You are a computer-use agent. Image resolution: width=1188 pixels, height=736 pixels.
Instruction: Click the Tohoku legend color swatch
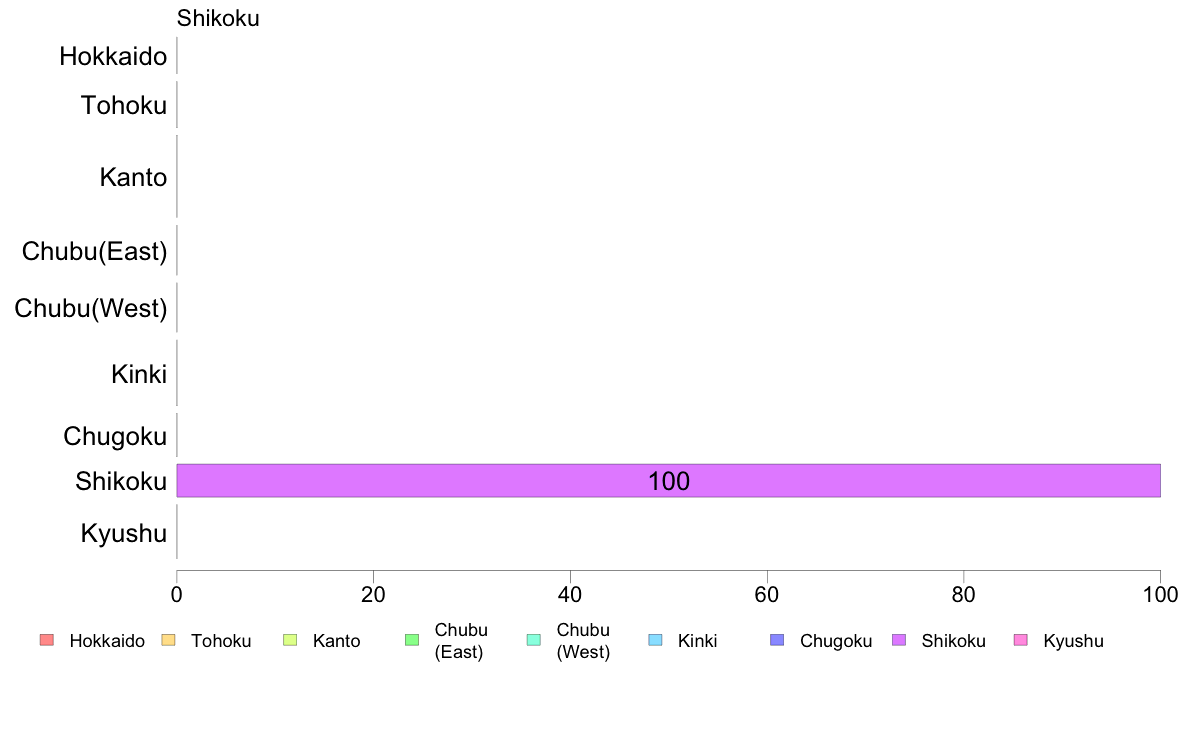click(x=168, y=640)
